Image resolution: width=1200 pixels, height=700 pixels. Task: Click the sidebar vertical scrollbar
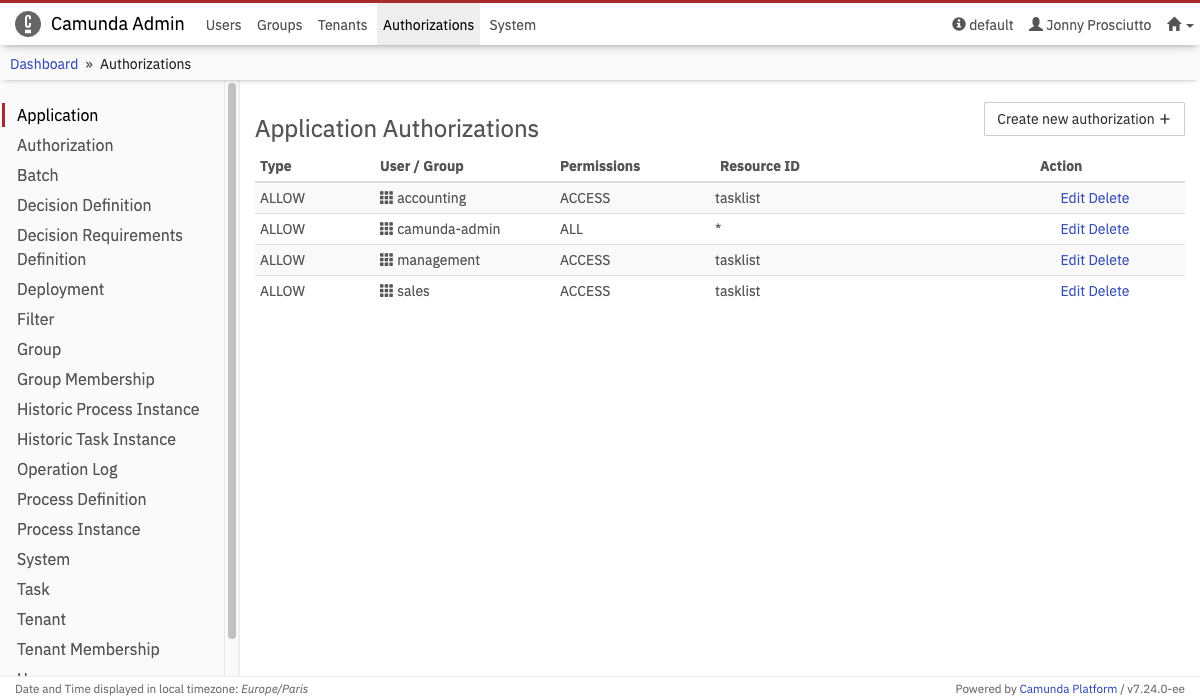coord(232,360)
